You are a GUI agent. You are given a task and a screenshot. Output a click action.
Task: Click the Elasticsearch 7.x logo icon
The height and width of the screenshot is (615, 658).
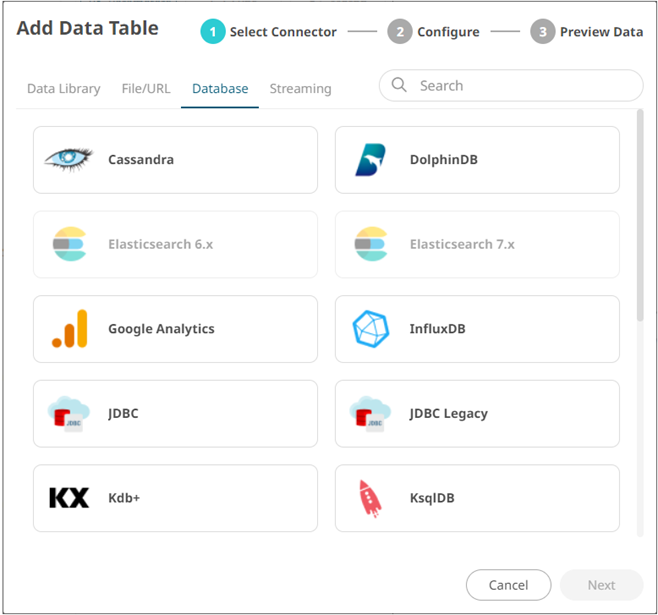371,244
